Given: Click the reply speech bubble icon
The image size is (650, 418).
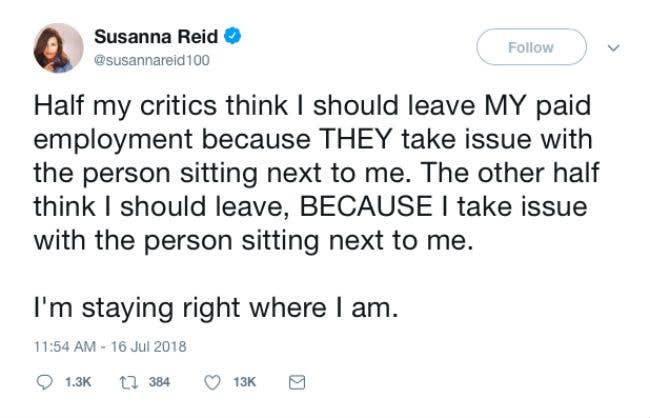Looking at the screenshot, I should tap(44, 381).
